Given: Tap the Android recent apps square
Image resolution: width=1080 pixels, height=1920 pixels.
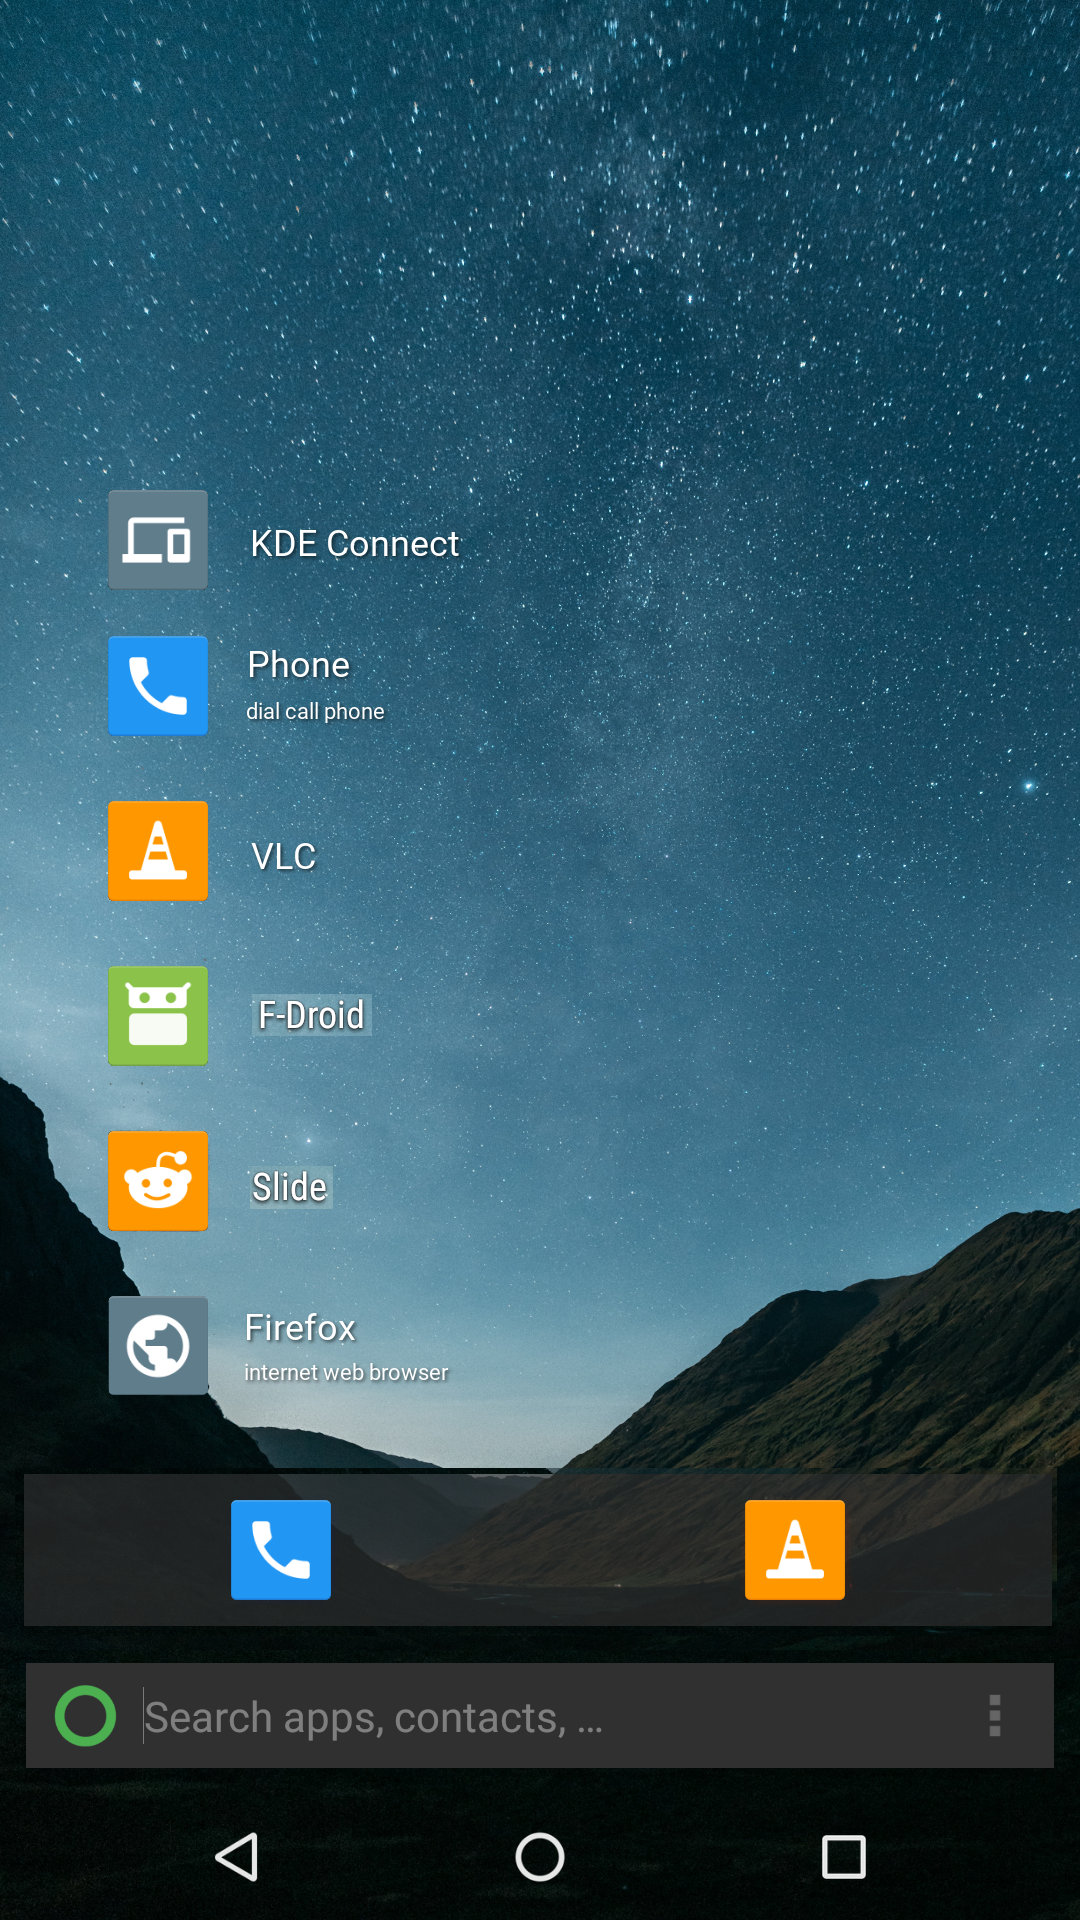Looking at the screenshot, I should tap(843, 1857).
